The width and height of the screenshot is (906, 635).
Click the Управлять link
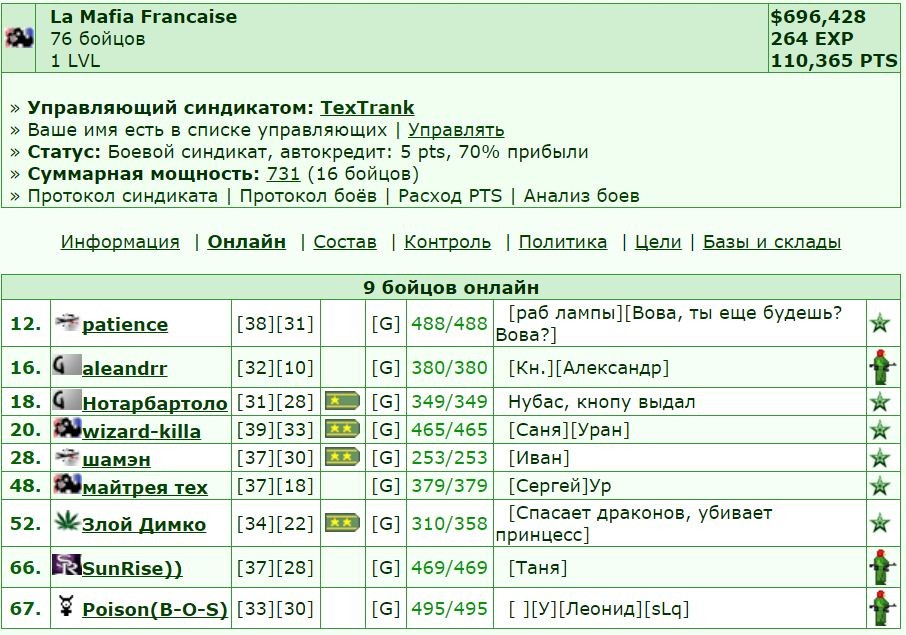456,129
